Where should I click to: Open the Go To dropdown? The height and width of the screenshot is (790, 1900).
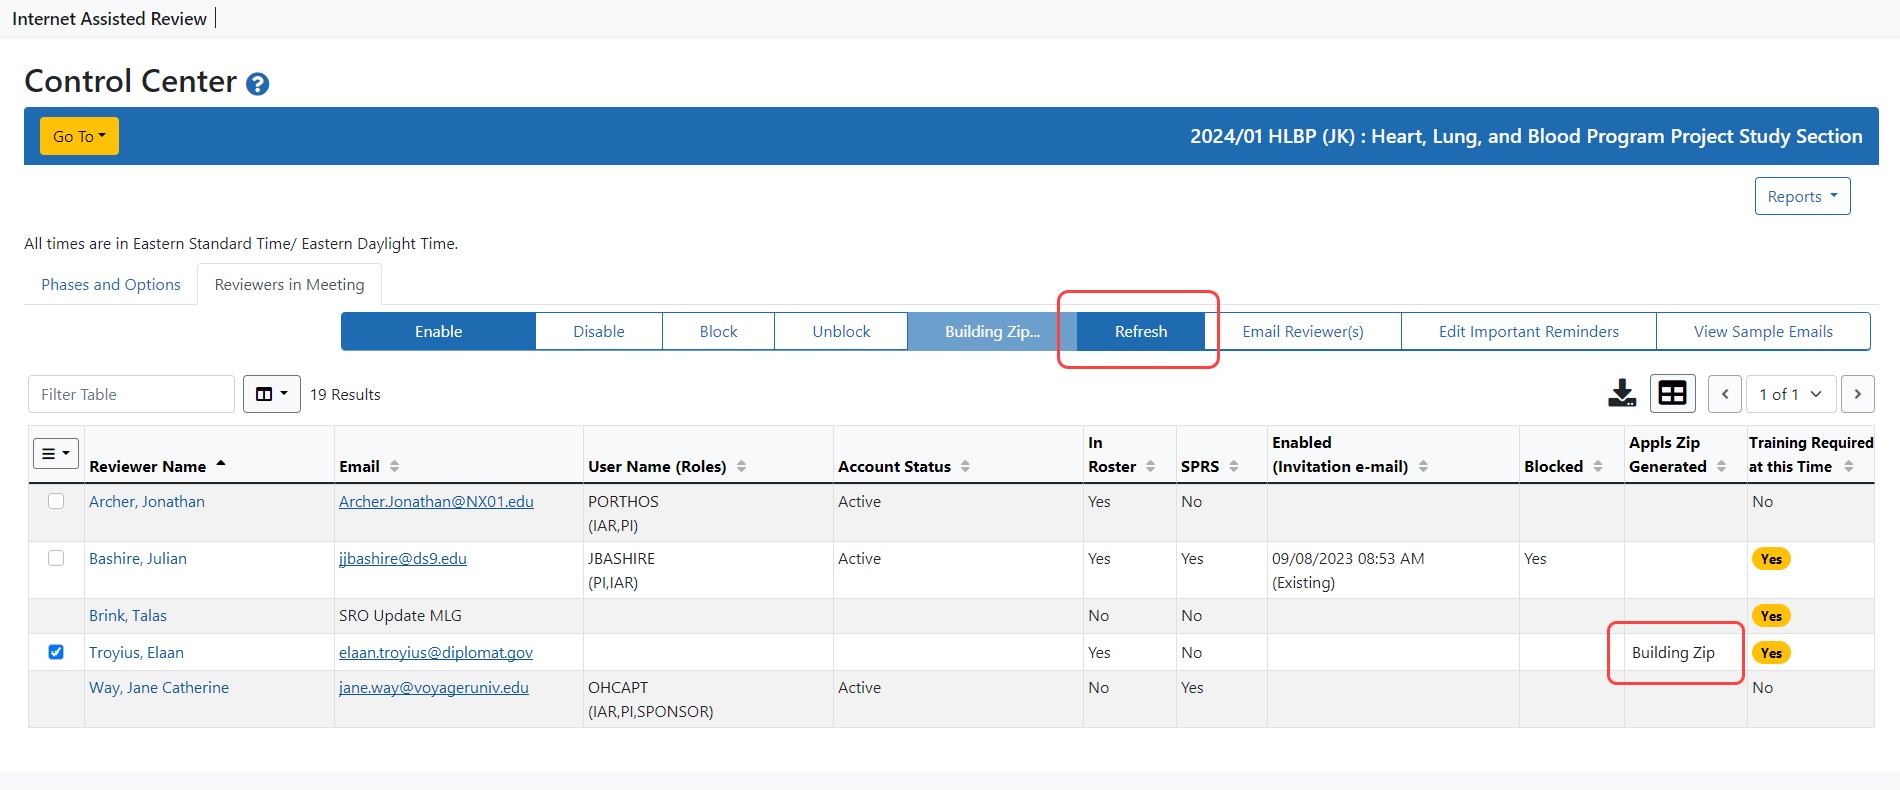click(79, 136)
